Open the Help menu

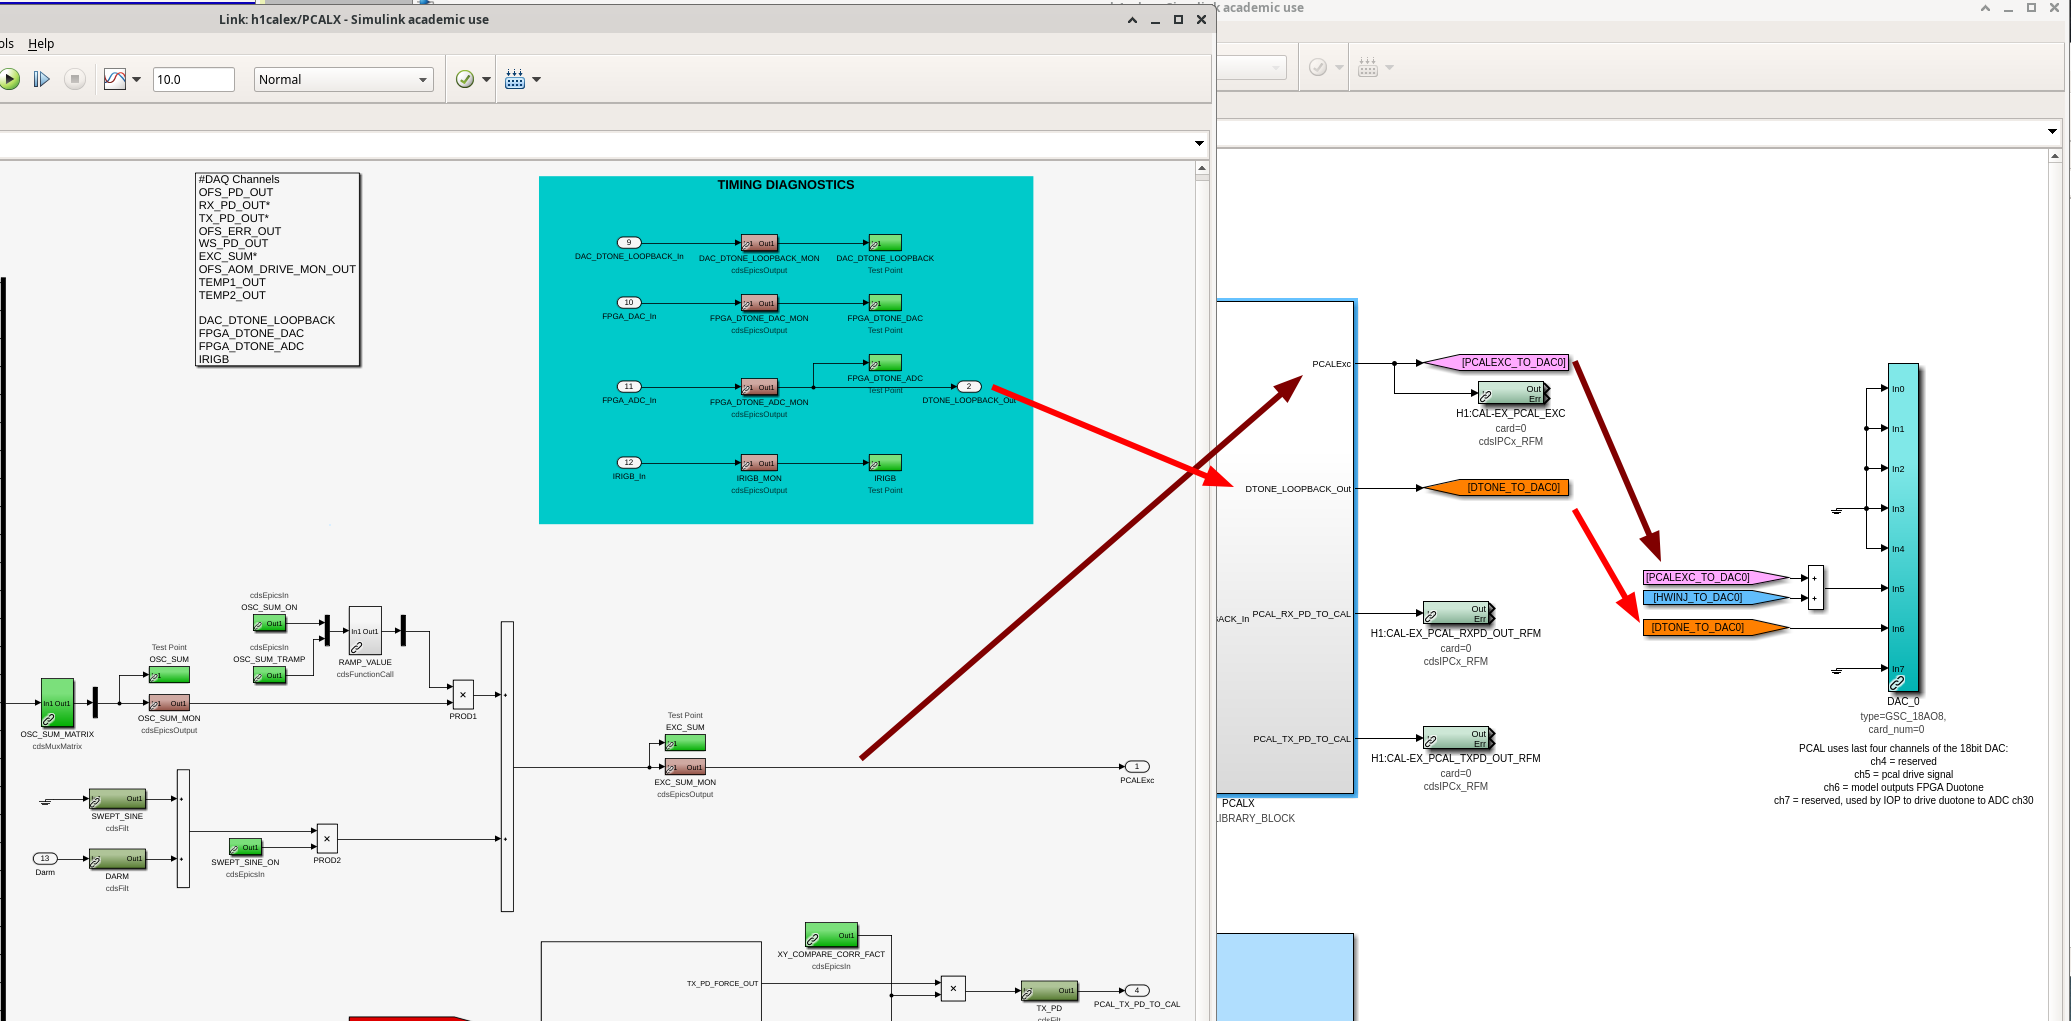(x=41, y=43)
